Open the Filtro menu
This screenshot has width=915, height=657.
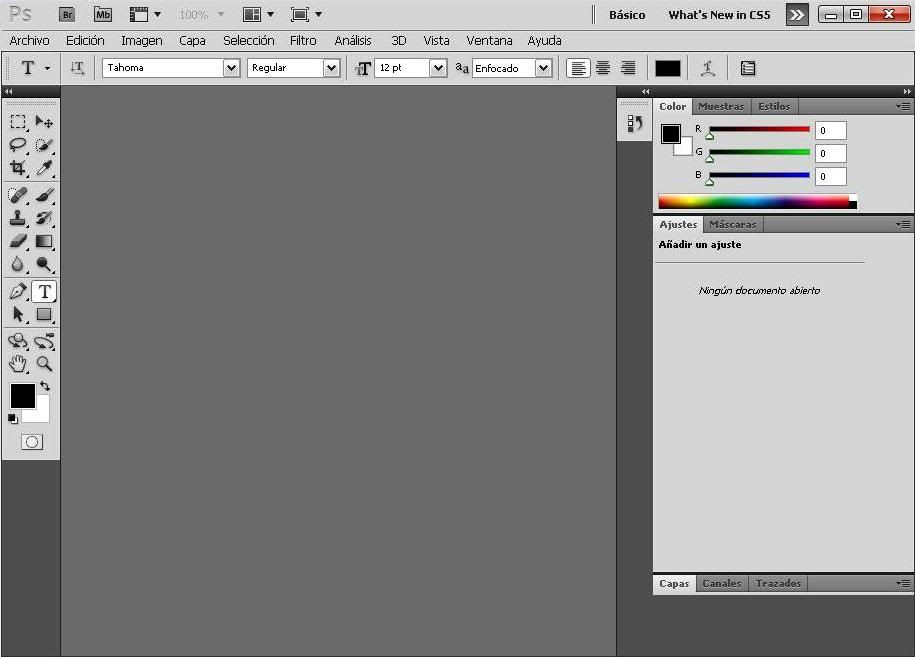click(303, 41)
